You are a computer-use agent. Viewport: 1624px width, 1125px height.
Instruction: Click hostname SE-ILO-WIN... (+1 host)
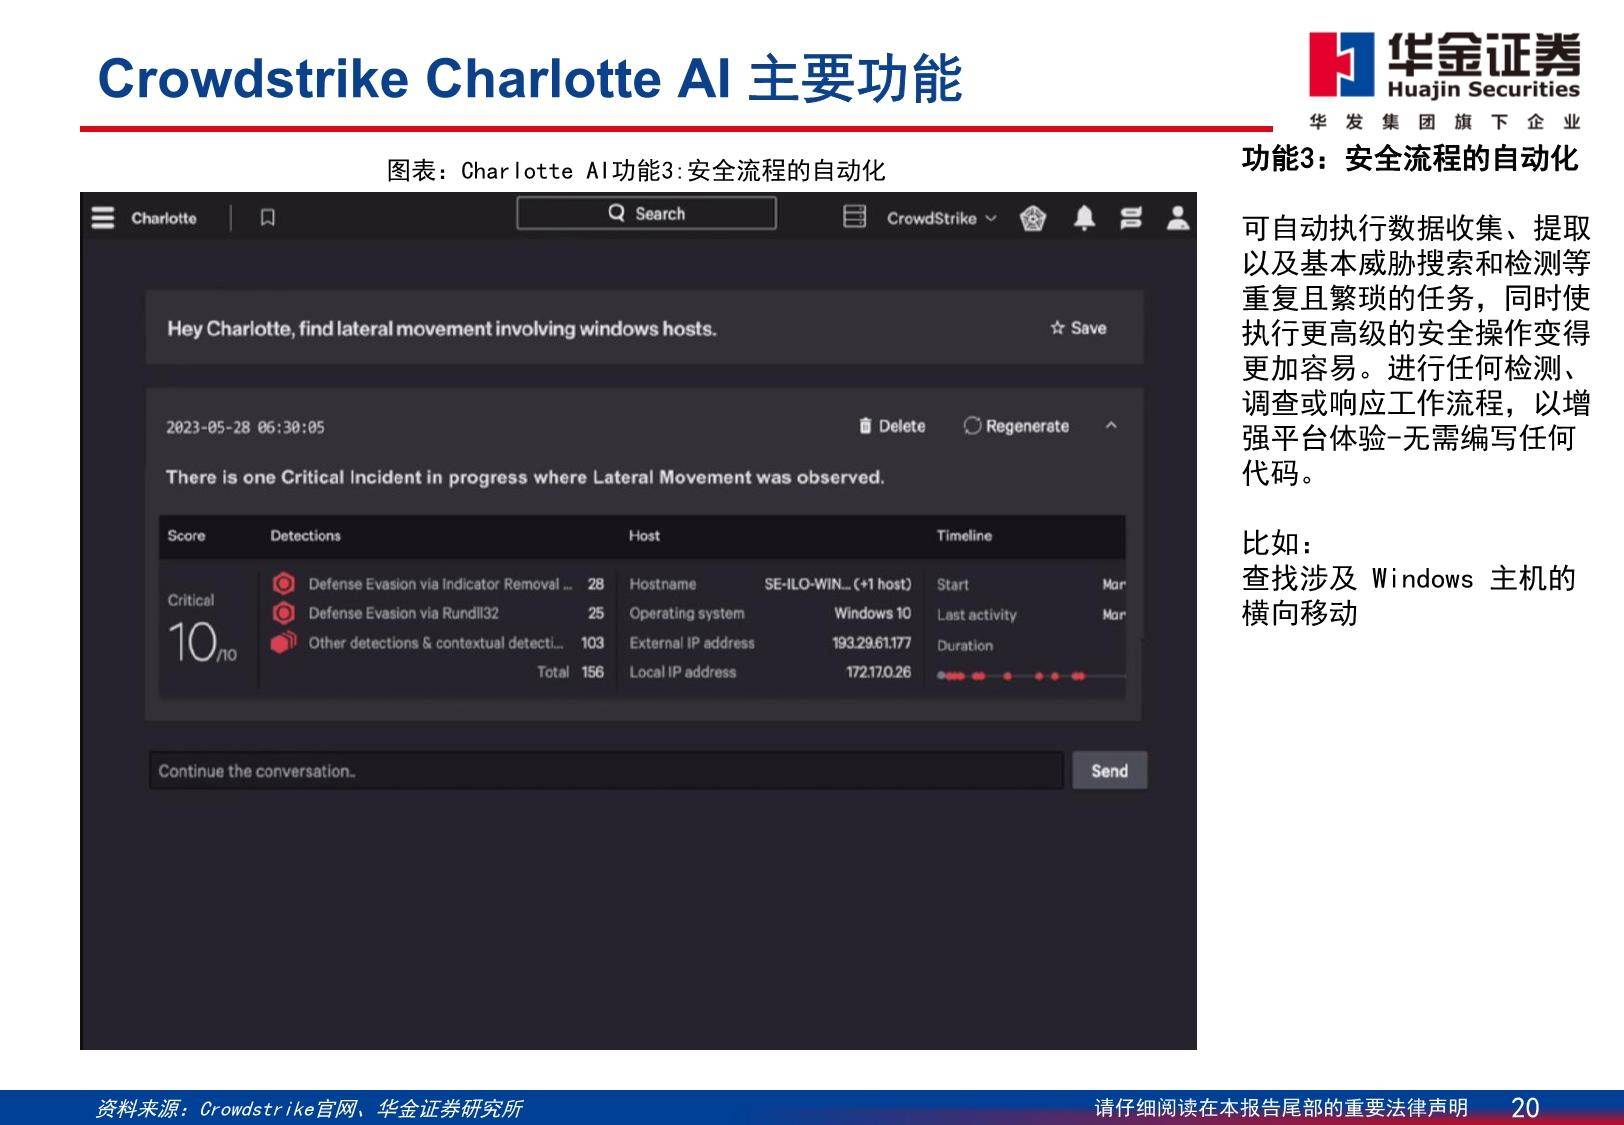[x=837, y=584]
